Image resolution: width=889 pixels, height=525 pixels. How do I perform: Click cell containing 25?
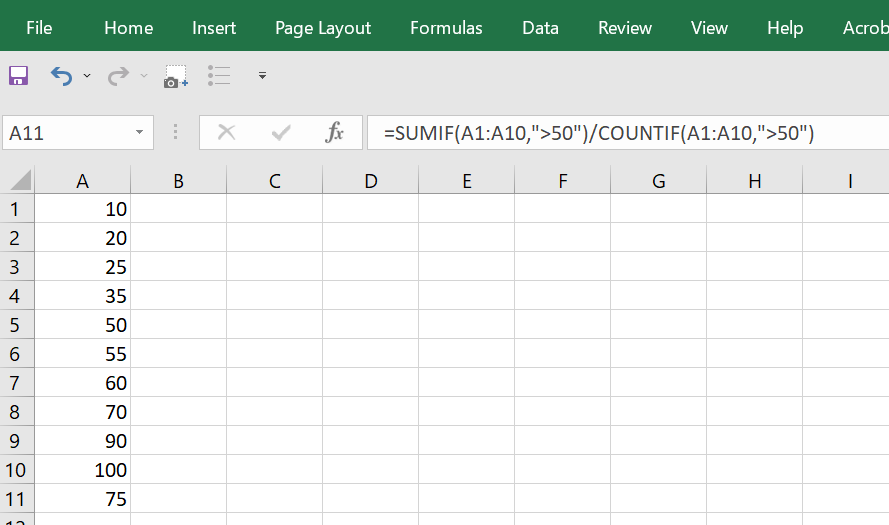82,266
